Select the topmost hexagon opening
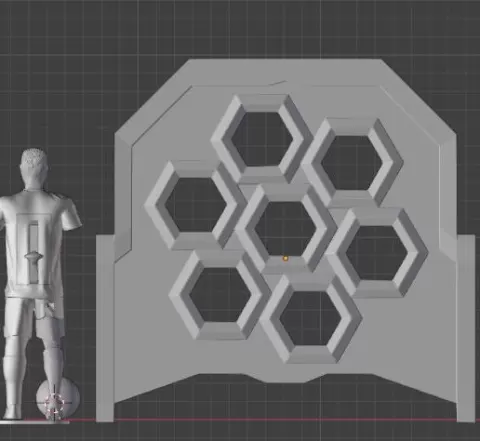480x441 pixels. point(262,139)
